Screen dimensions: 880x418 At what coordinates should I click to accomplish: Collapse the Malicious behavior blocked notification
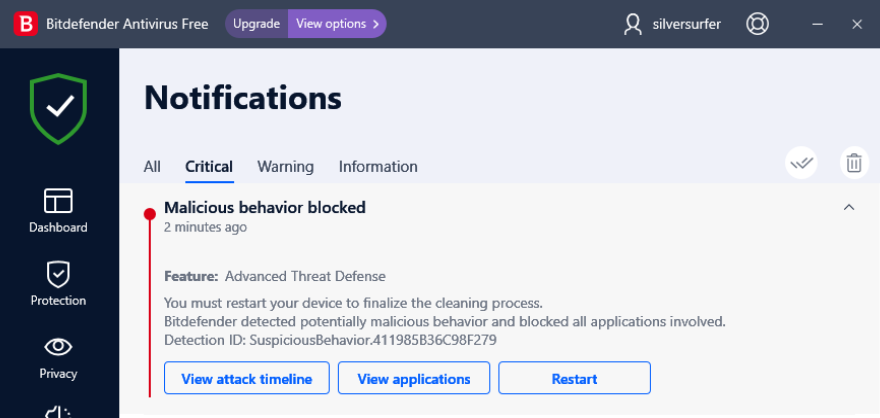tap(849, 208)
